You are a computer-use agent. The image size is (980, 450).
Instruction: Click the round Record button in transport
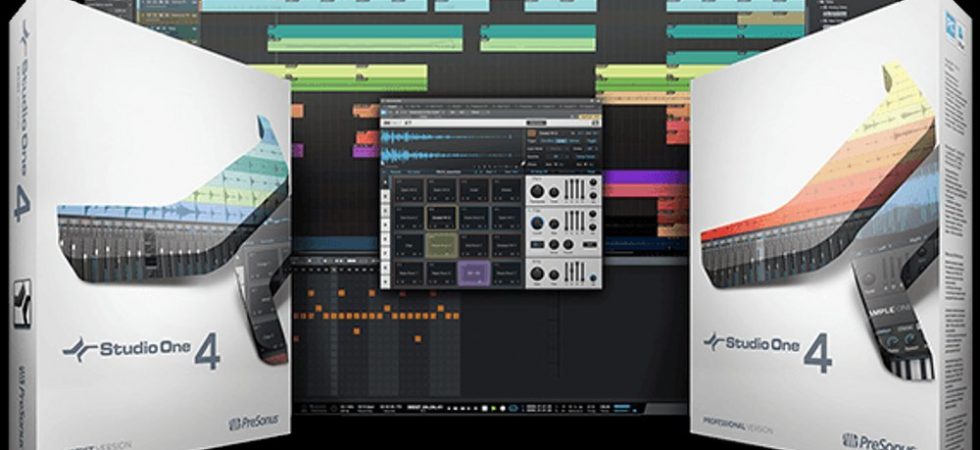502,408
